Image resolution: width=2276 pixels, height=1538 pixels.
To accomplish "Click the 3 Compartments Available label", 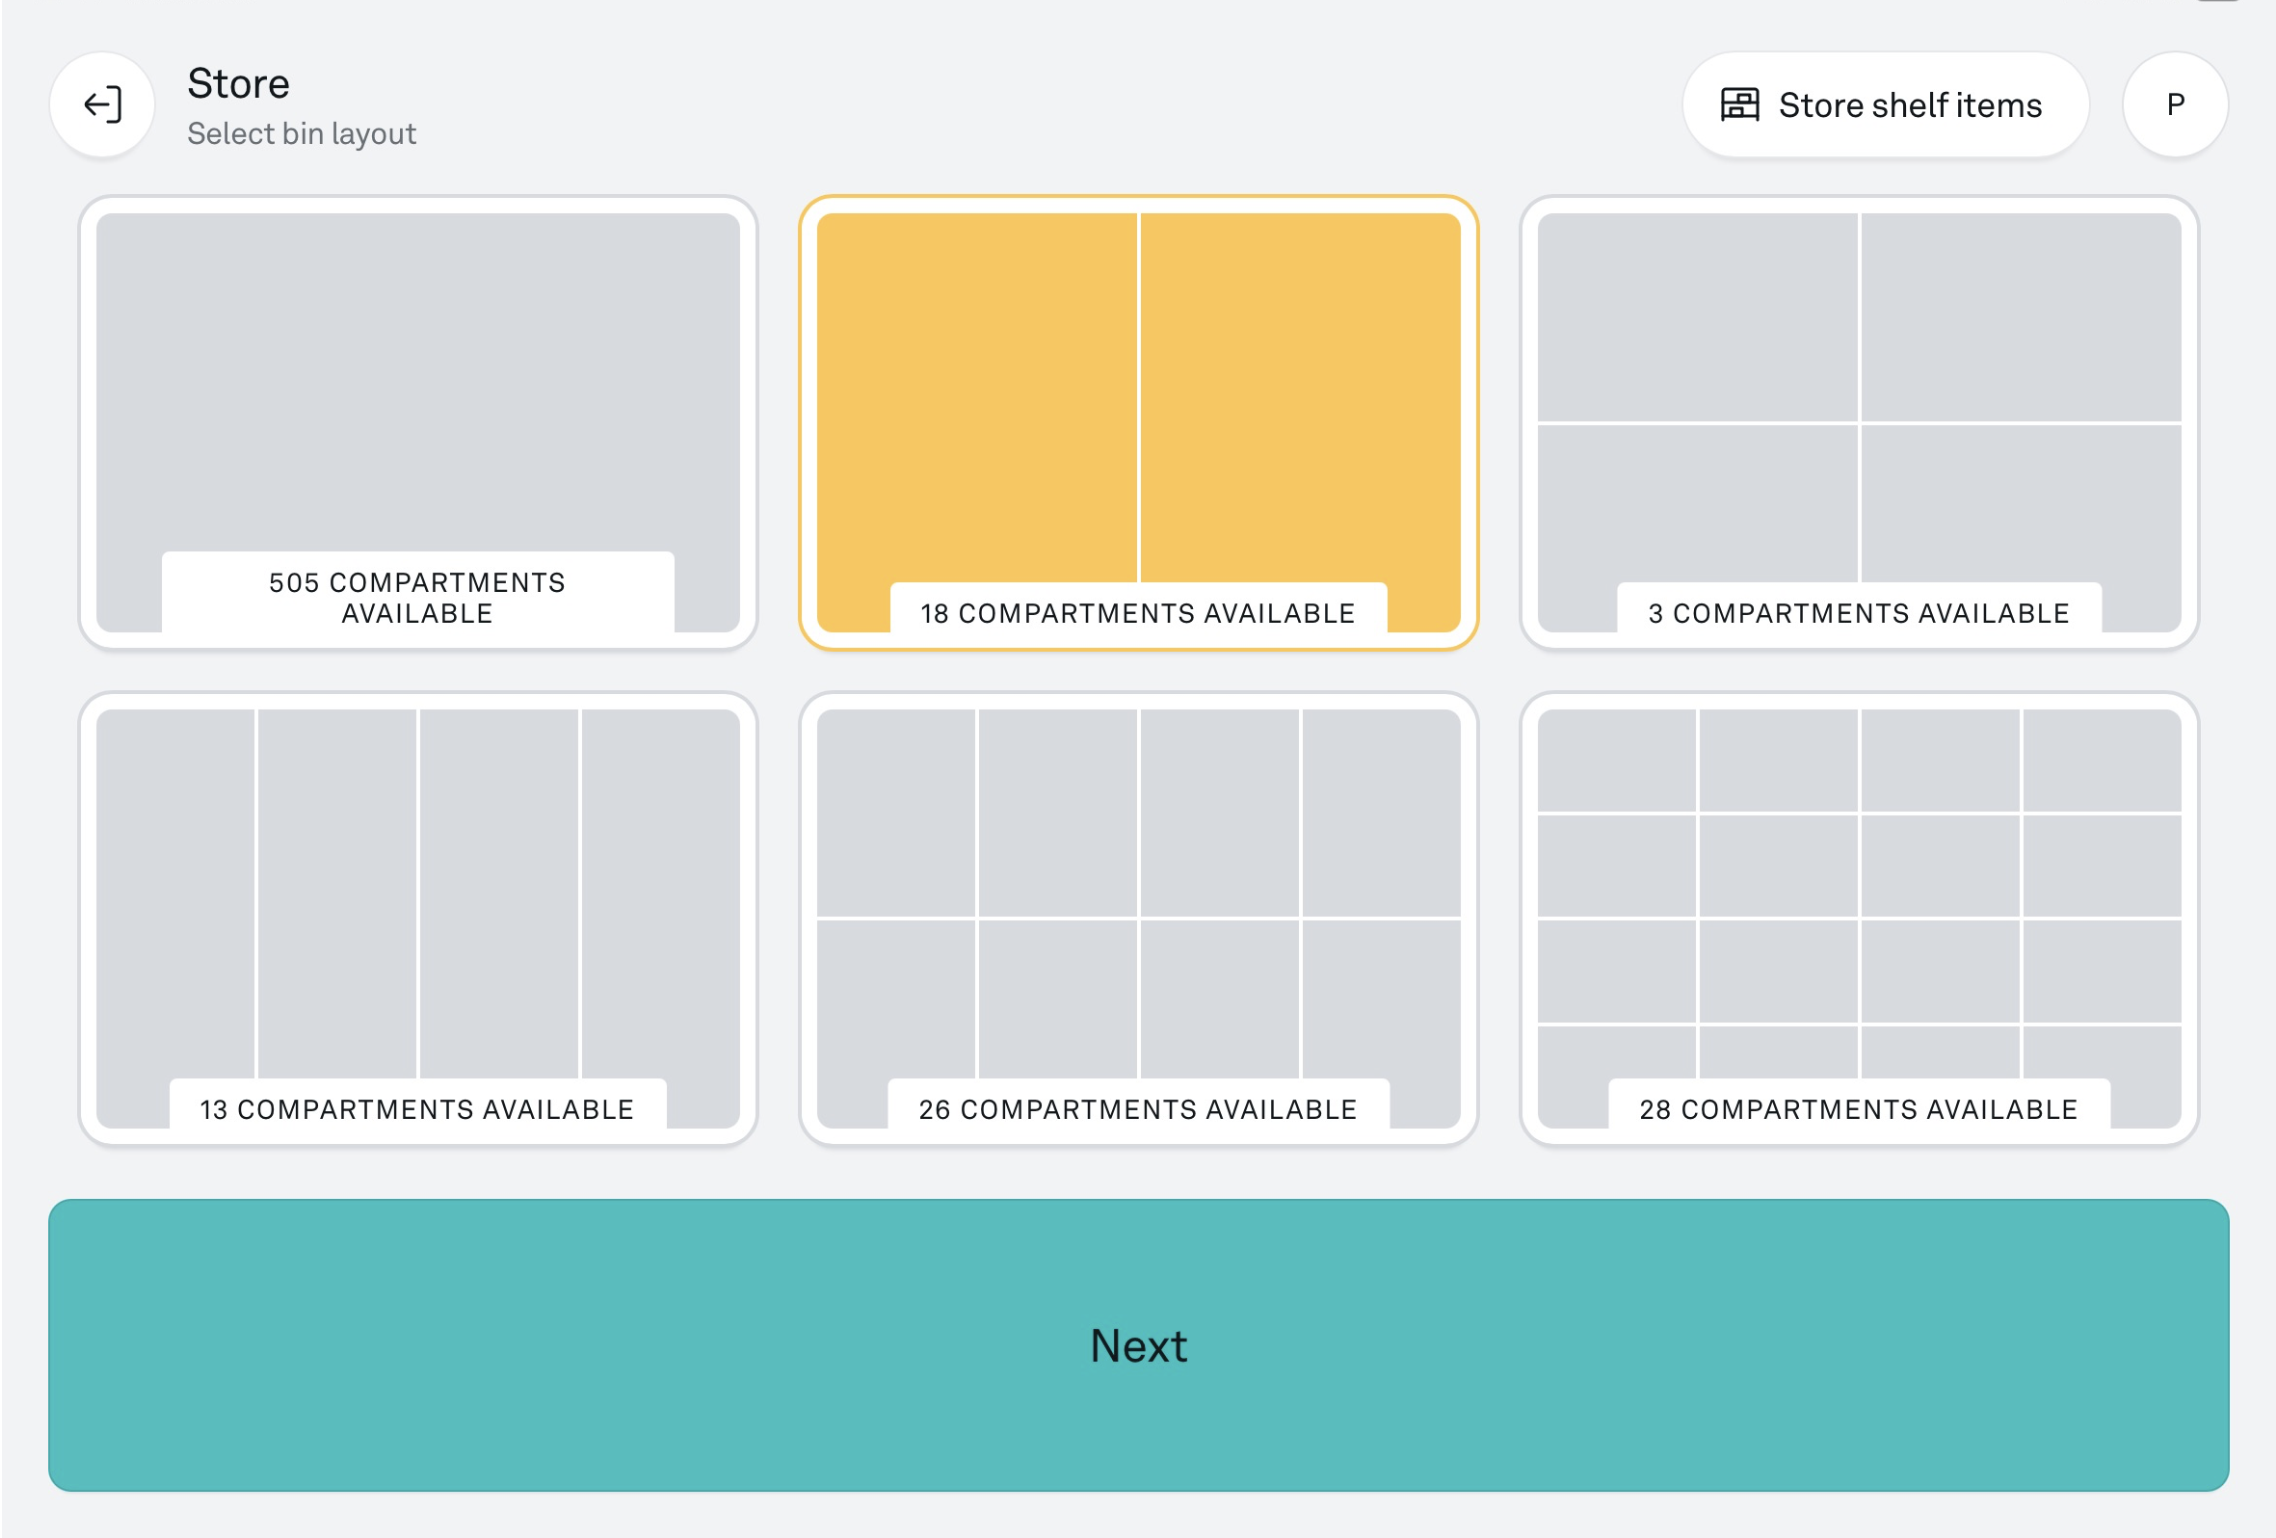I will 1858,613.
